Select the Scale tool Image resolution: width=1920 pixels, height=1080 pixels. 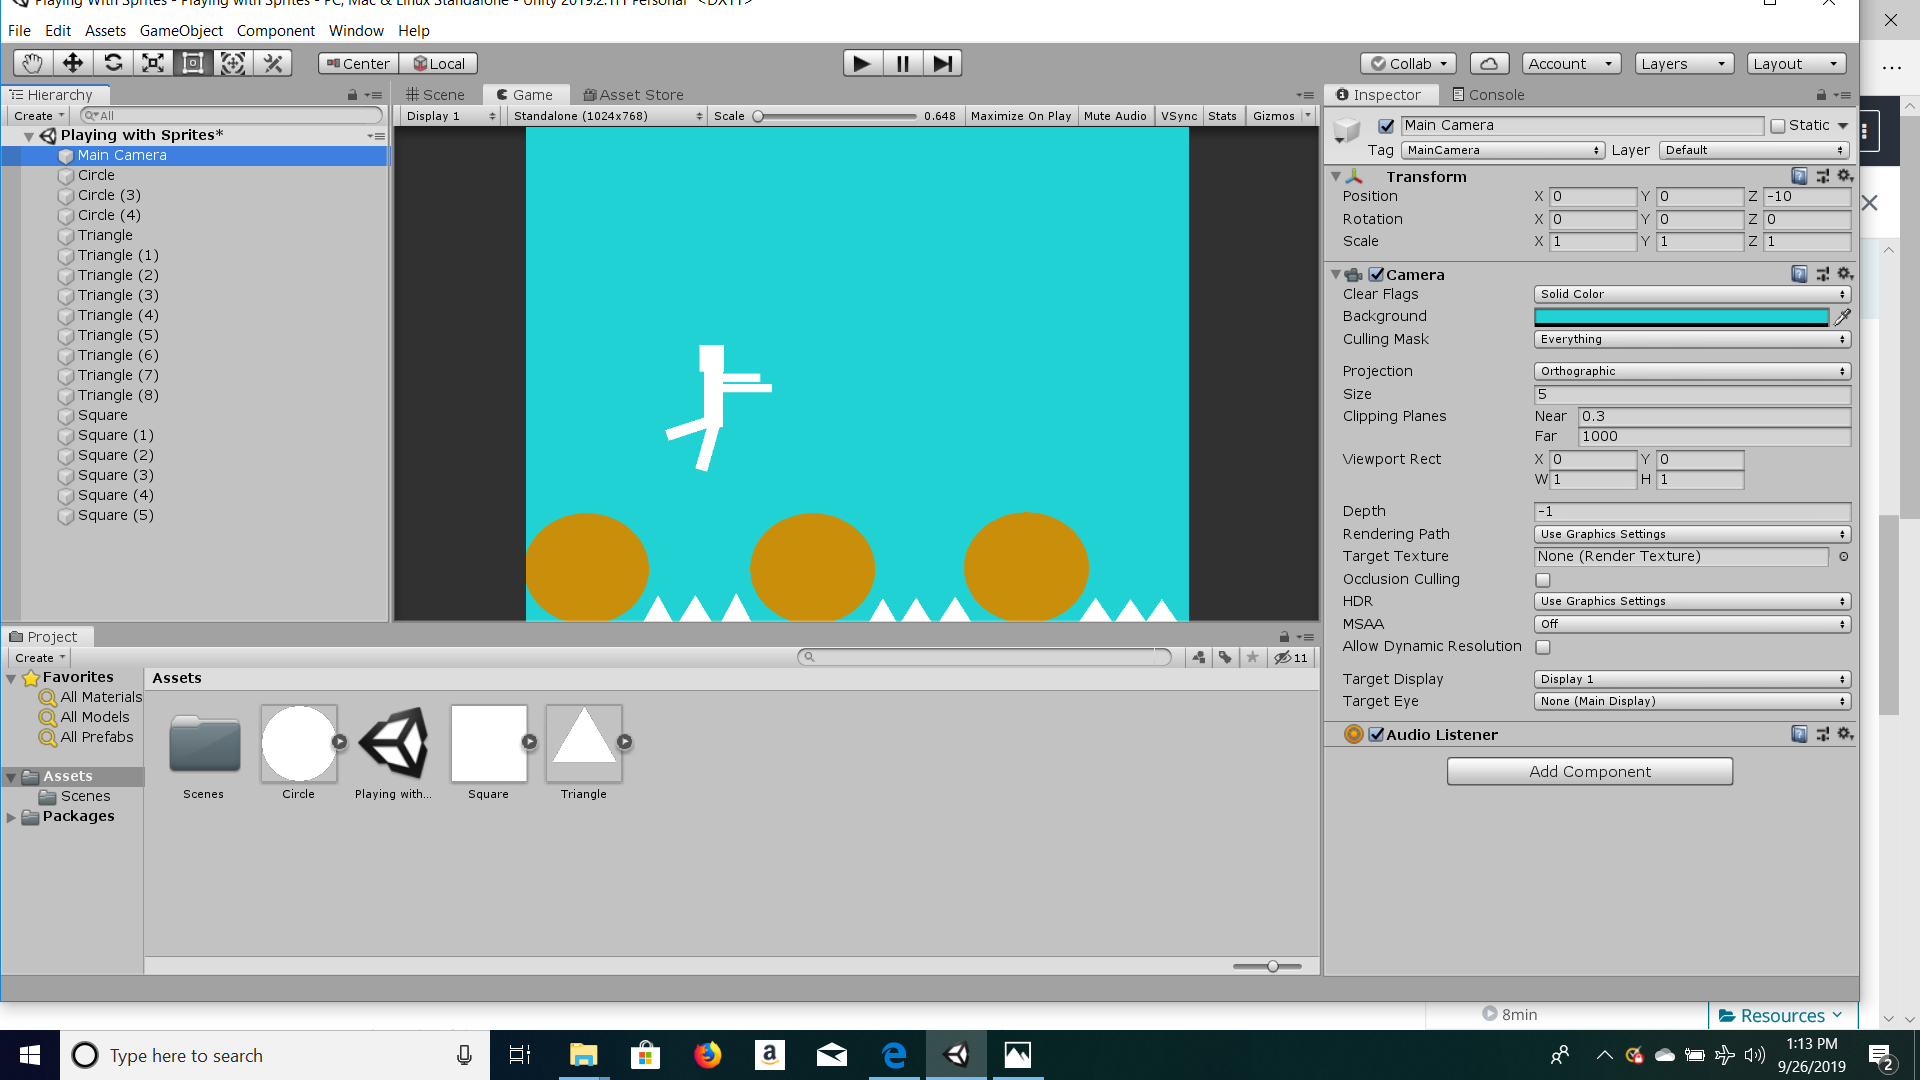[153, 63]
